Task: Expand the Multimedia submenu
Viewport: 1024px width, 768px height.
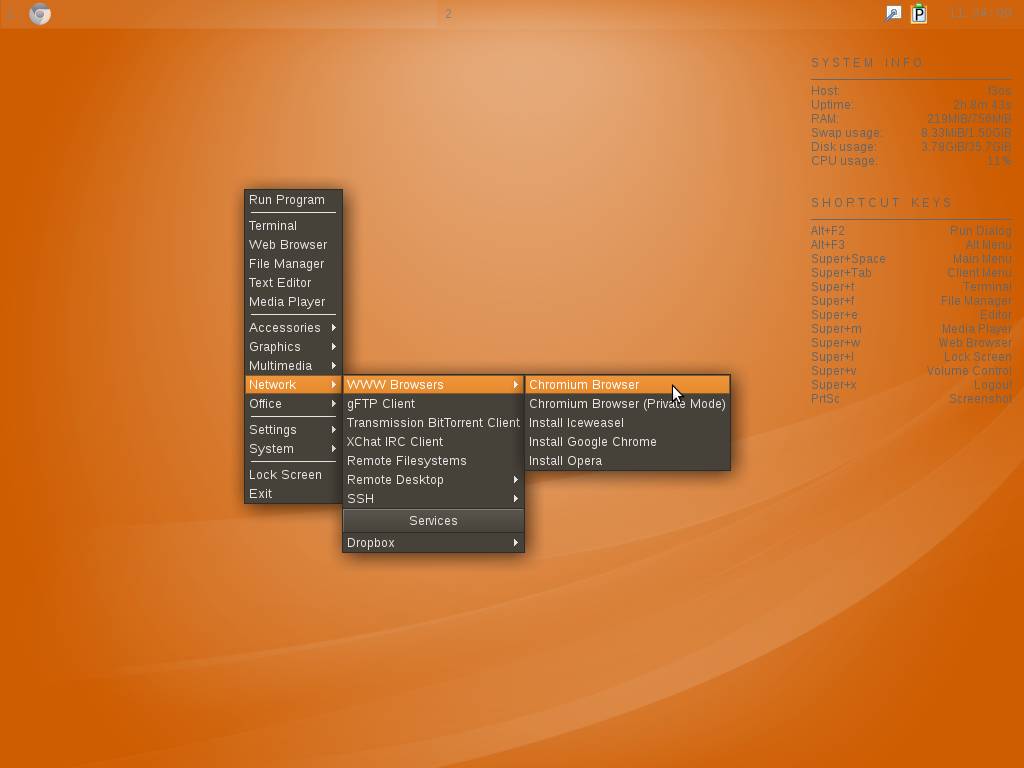Action: click(x=293, y=365)
